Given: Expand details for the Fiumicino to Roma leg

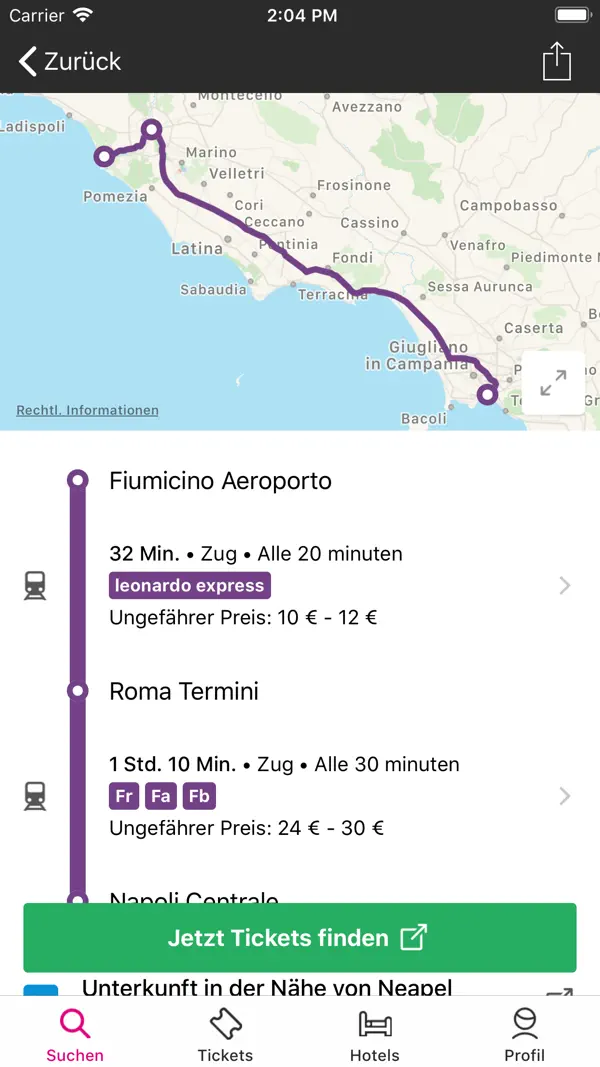Looking at the screenshot, I should coord(565,585).
